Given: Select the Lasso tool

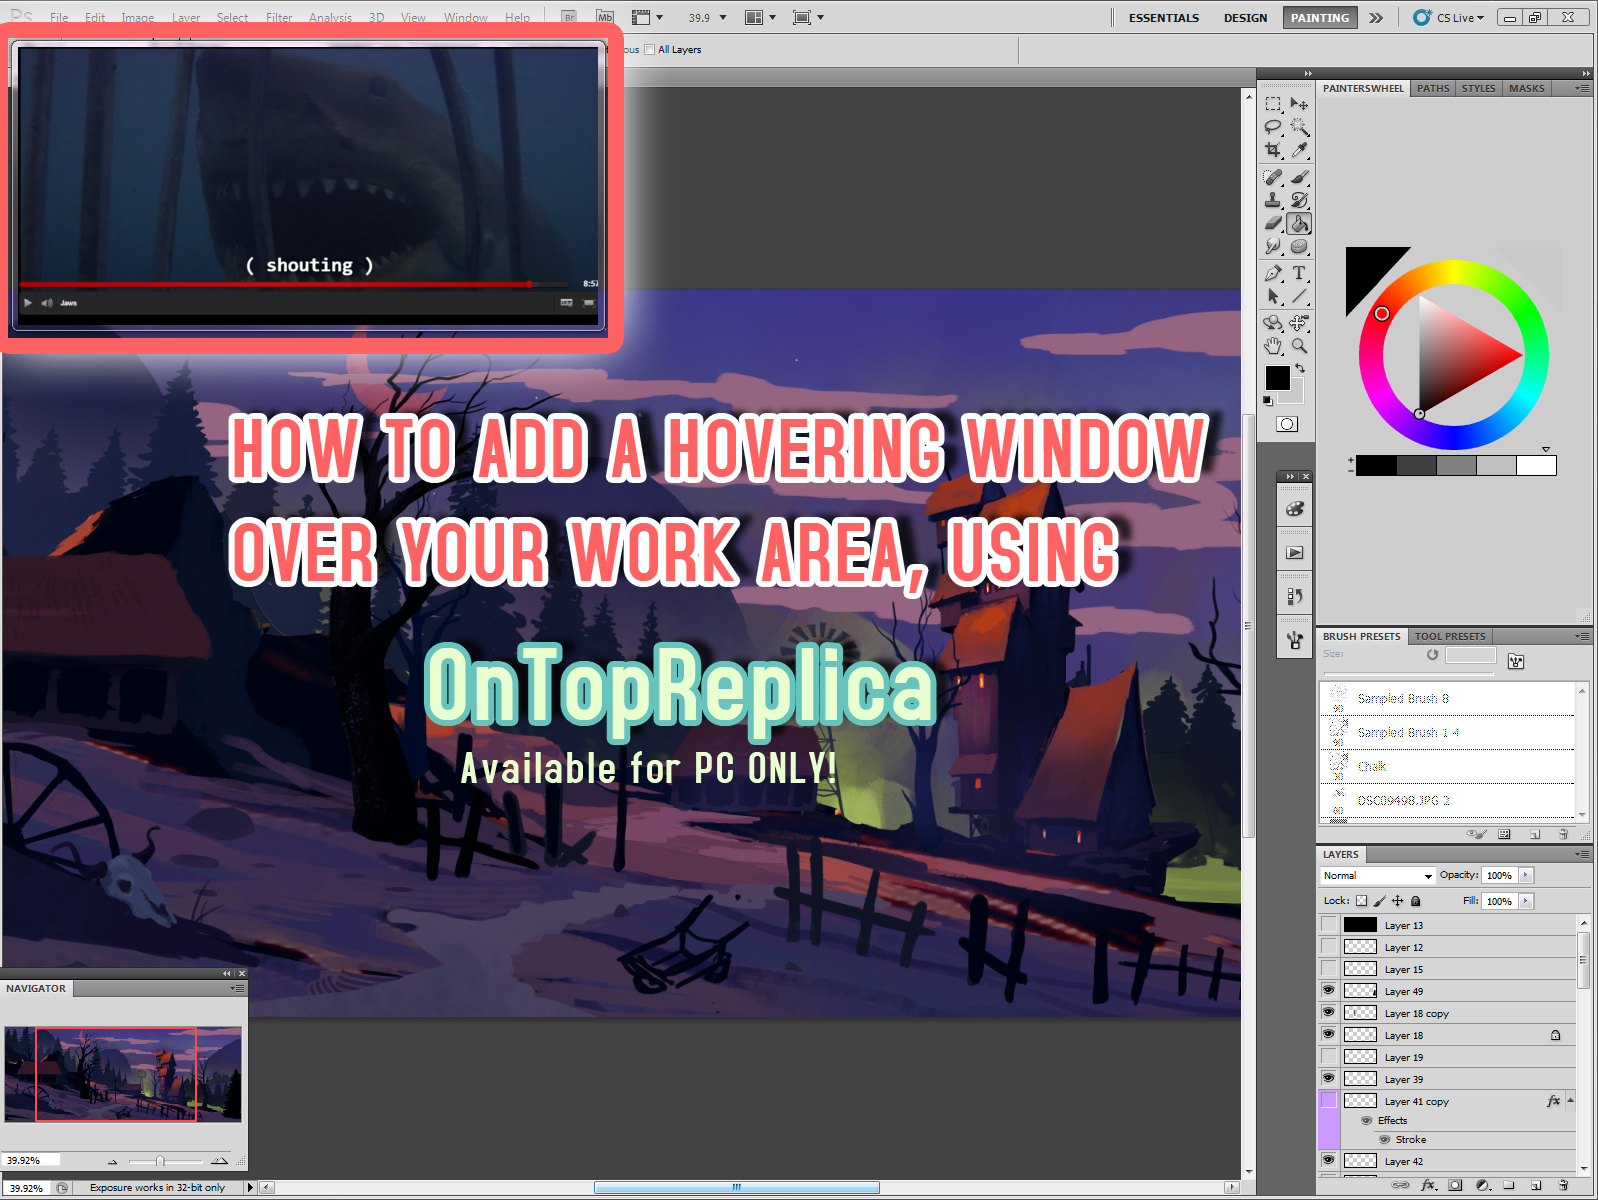Looking at the screenshot, I should [1273, 127].
